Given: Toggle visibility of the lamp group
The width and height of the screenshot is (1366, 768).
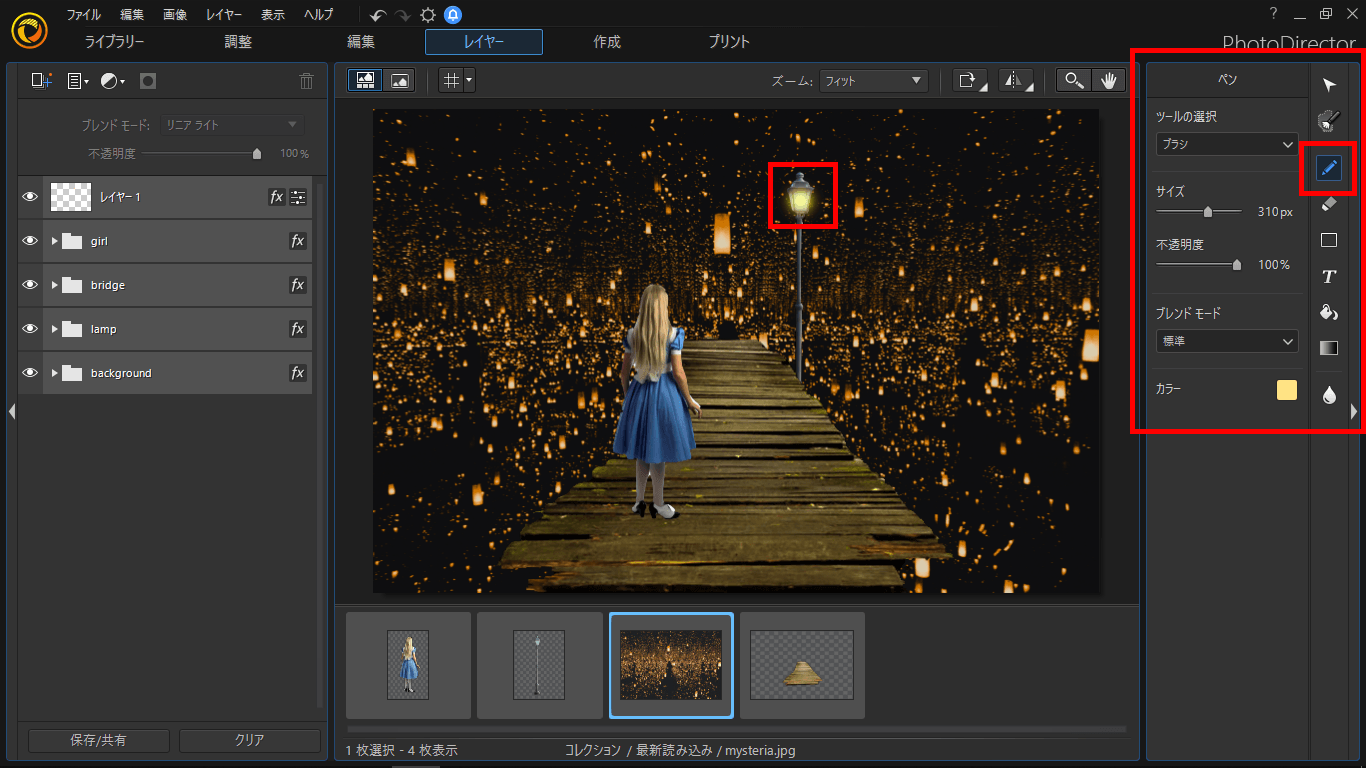Looking at the screenshot, I should pyautogui.click(x=30, y=329).
